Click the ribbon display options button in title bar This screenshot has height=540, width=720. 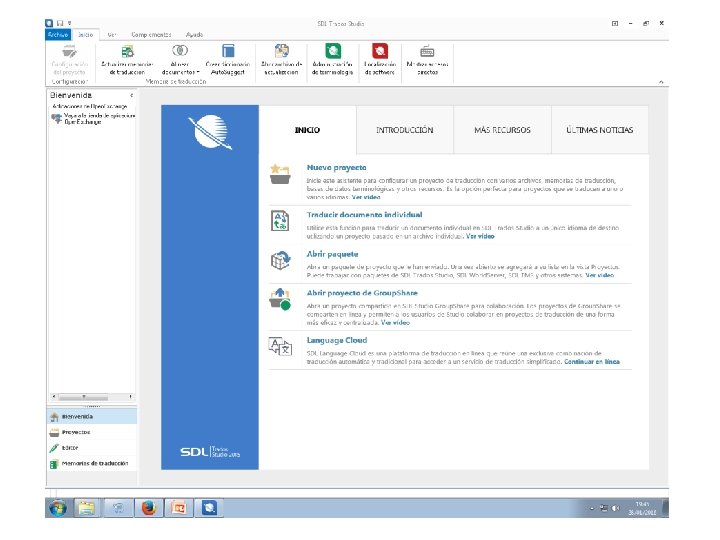point(615,23)
